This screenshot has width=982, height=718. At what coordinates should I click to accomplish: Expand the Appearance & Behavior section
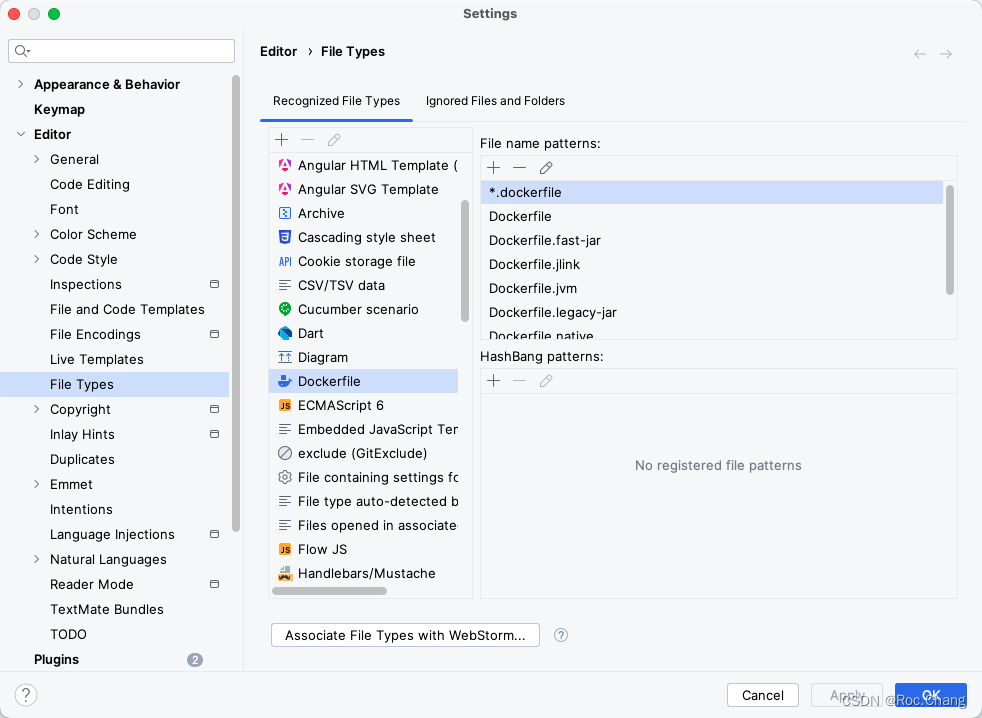(21, 84)
